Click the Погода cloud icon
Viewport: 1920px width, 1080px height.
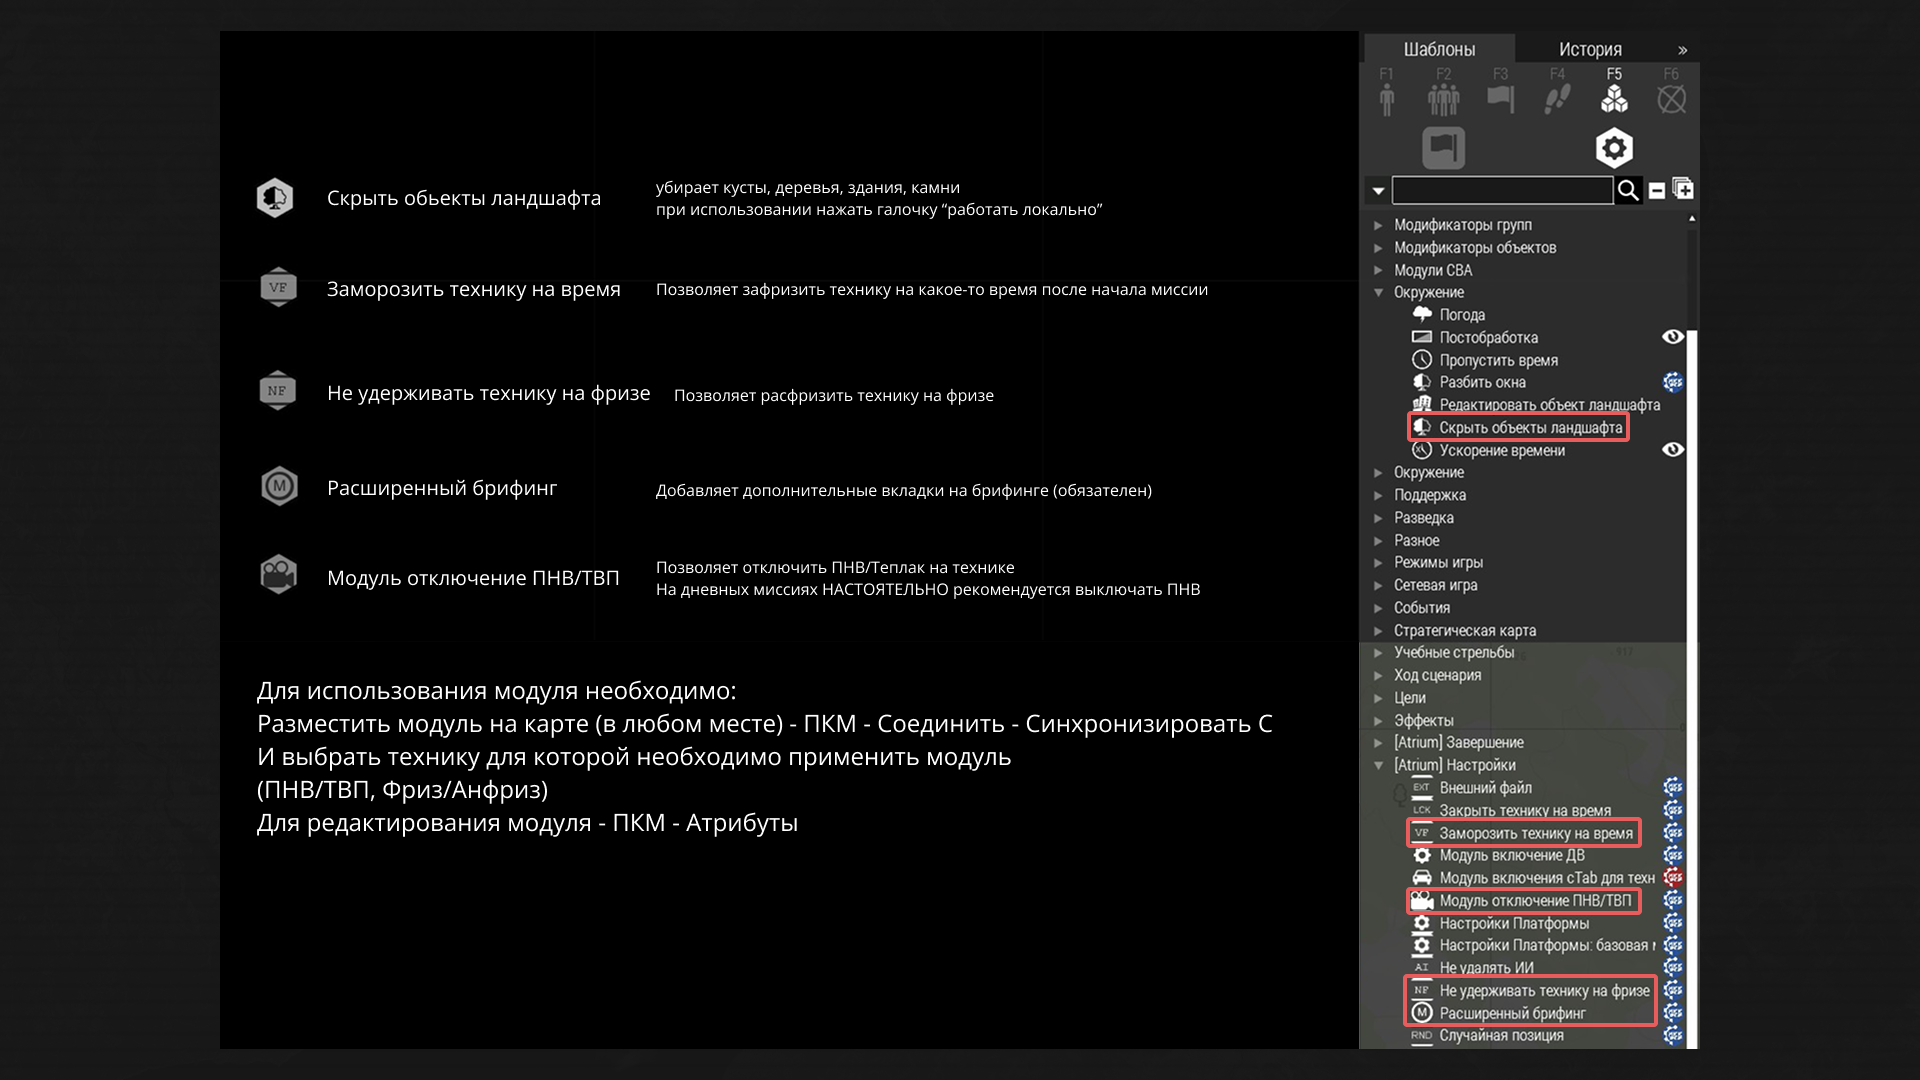1421,314
